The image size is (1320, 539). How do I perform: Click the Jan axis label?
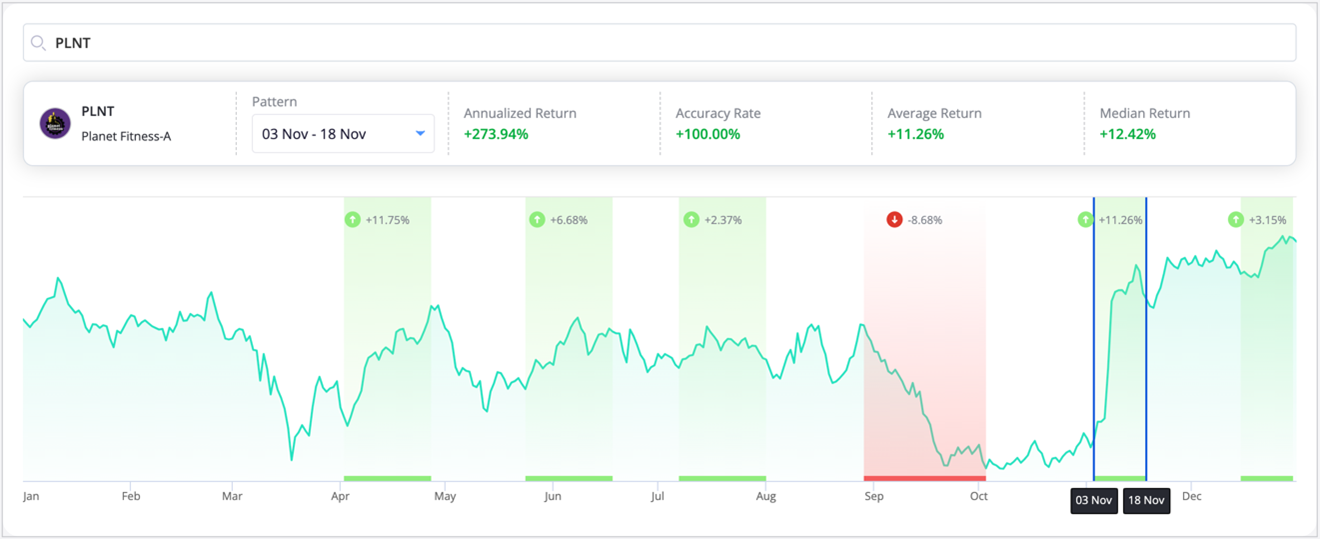click(x=31, y=496)
